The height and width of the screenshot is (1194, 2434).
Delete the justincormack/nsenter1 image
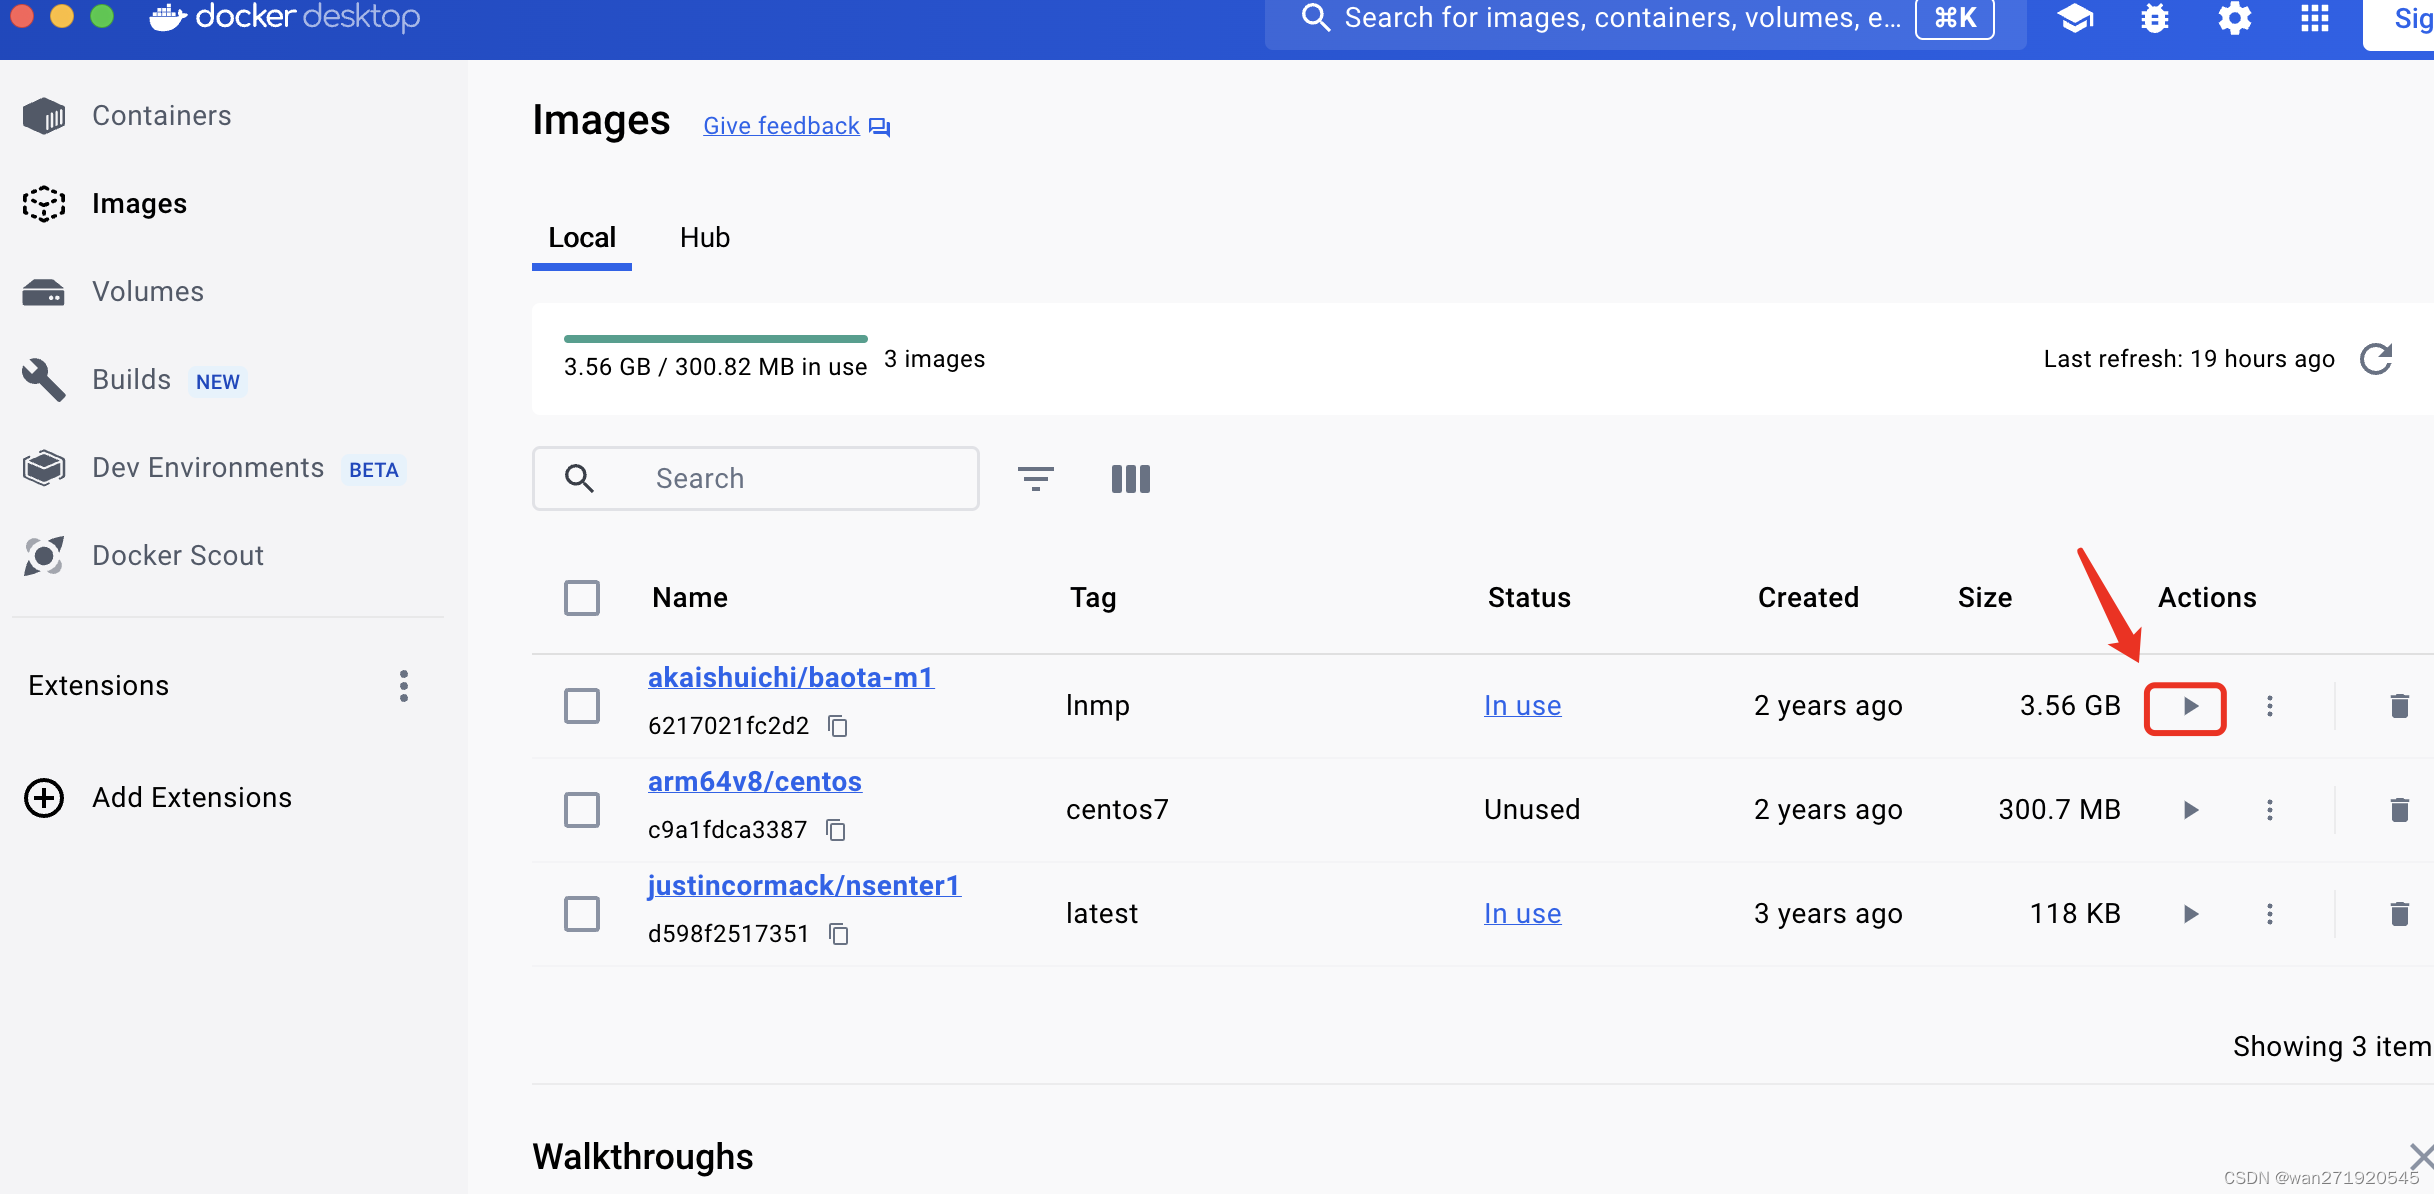click(2399, 914)
